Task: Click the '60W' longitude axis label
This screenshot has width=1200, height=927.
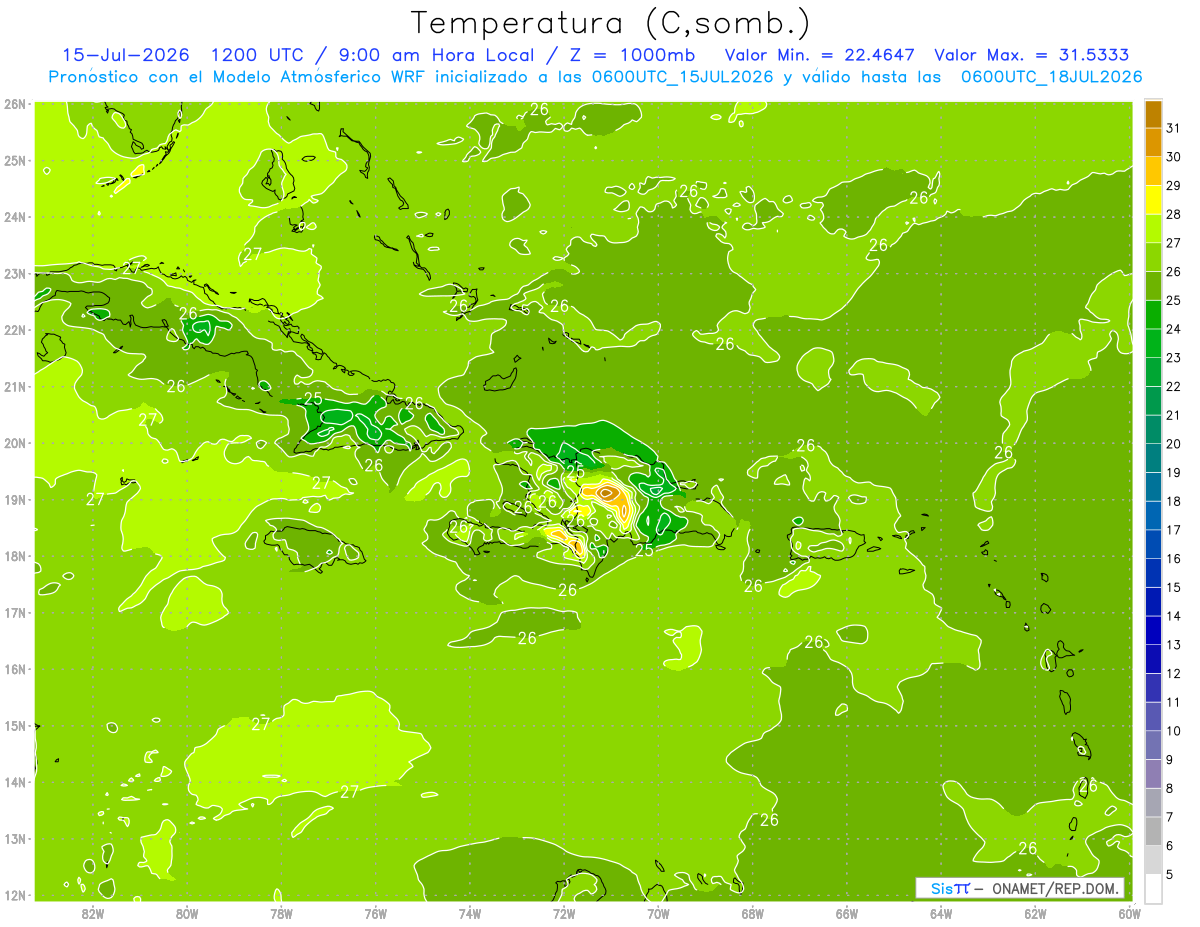Action: coord(1130,912)
